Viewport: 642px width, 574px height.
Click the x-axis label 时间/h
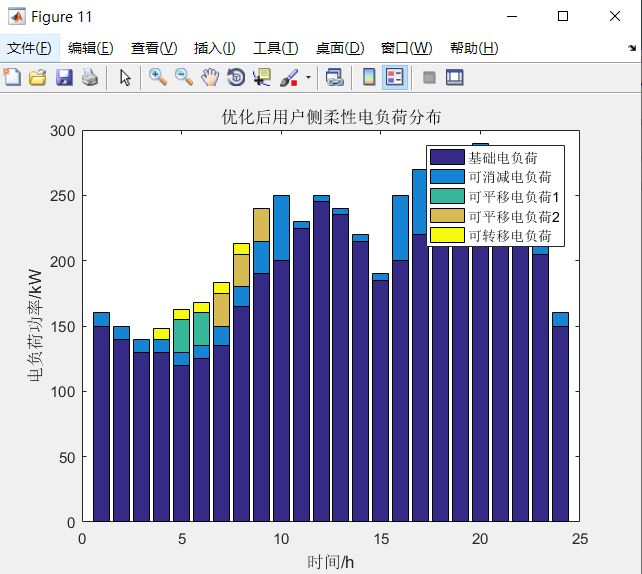click(330, 562)
